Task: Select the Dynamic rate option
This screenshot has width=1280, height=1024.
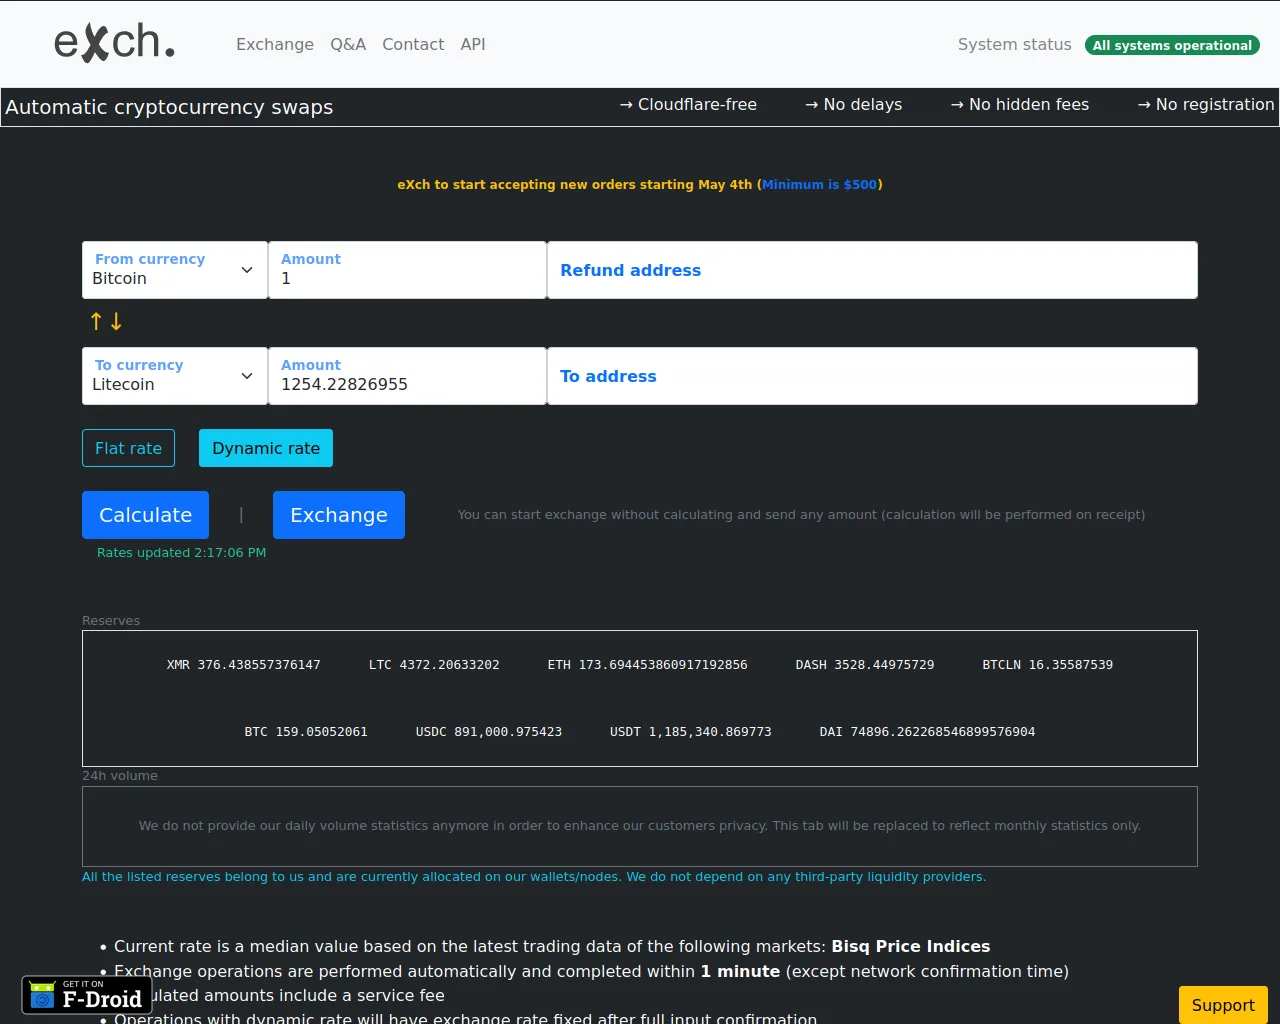Action: click(x=266, y=448)
